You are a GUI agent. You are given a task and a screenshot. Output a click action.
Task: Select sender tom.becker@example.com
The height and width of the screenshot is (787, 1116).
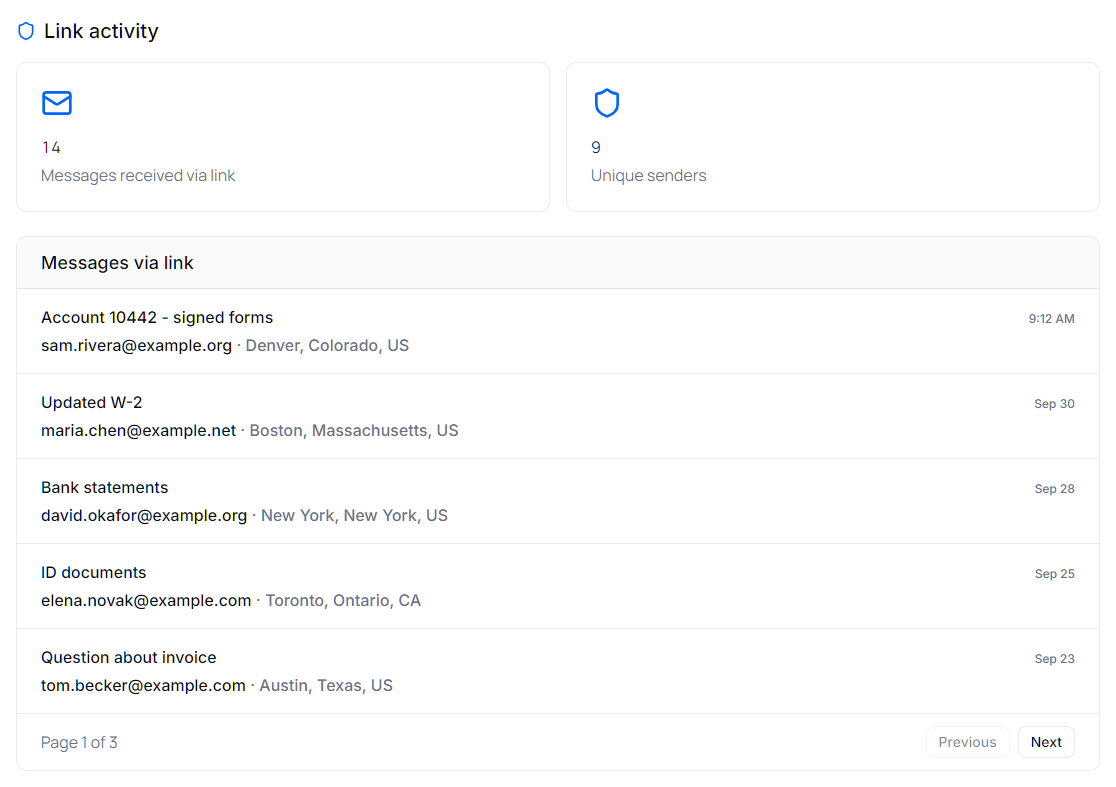pyautogui.click(x=144, y=685)
